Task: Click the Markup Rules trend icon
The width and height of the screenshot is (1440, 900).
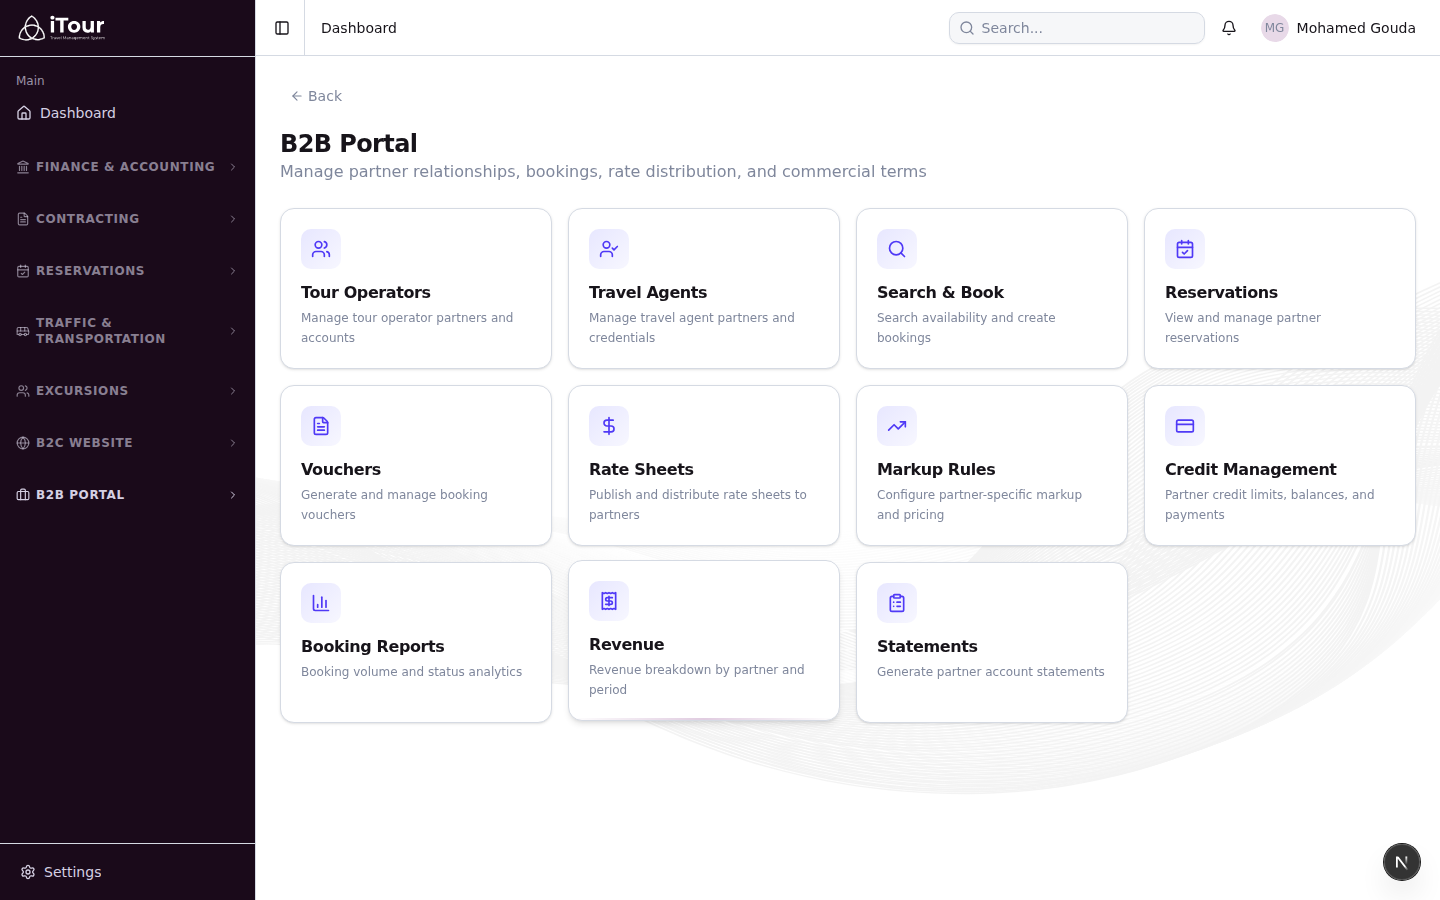Action: point(897,426)
